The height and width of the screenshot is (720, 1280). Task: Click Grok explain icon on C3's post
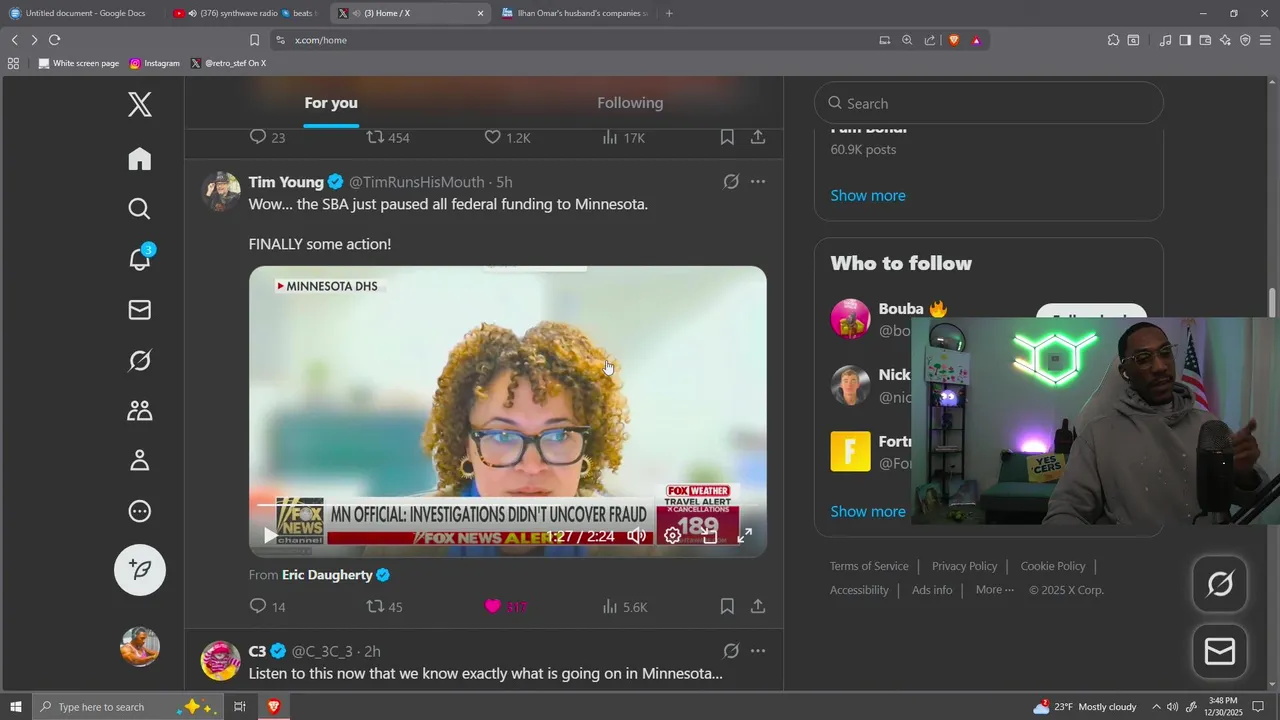[731, 651]
